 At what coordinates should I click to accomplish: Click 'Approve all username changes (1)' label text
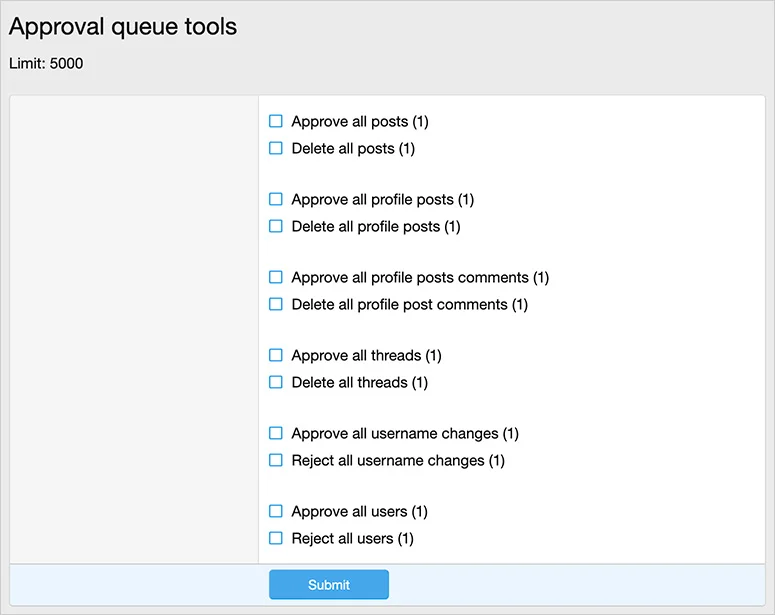point(405,434)
